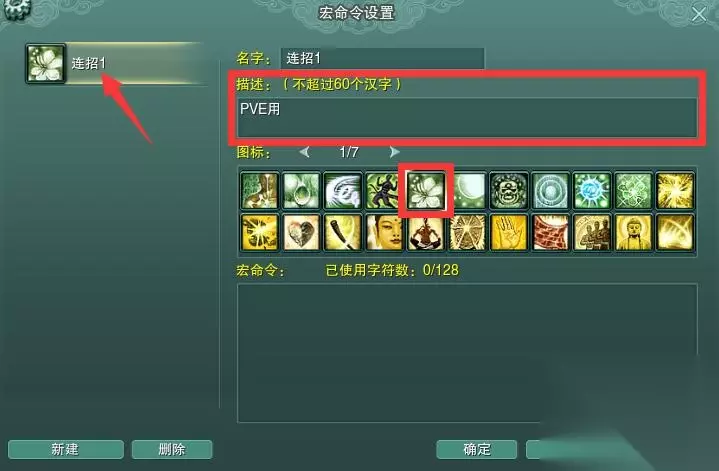The image size is (719, 471).
Task: Select the Buddha face icon
Action: [384, 232]
